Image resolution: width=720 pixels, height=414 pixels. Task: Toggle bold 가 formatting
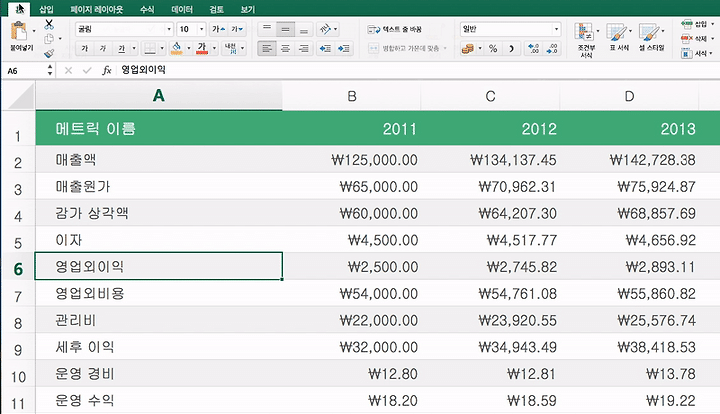(84, 48)
